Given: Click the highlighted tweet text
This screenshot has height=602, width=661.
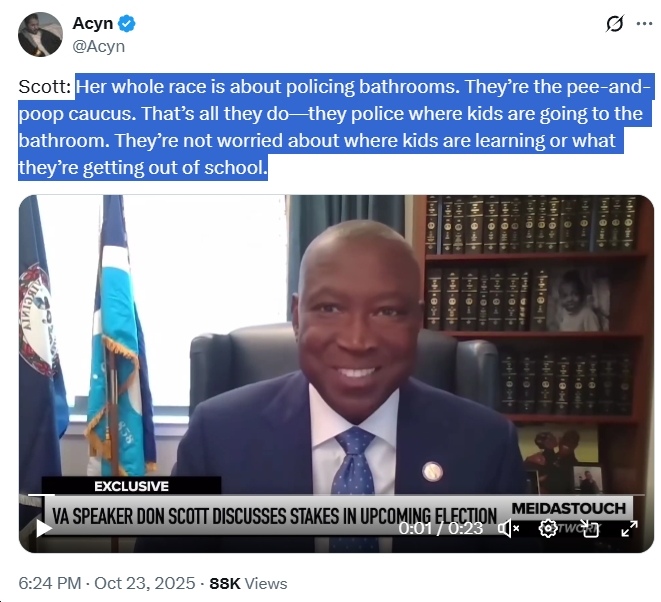Looking at the screenshot, I should [336, 127].
